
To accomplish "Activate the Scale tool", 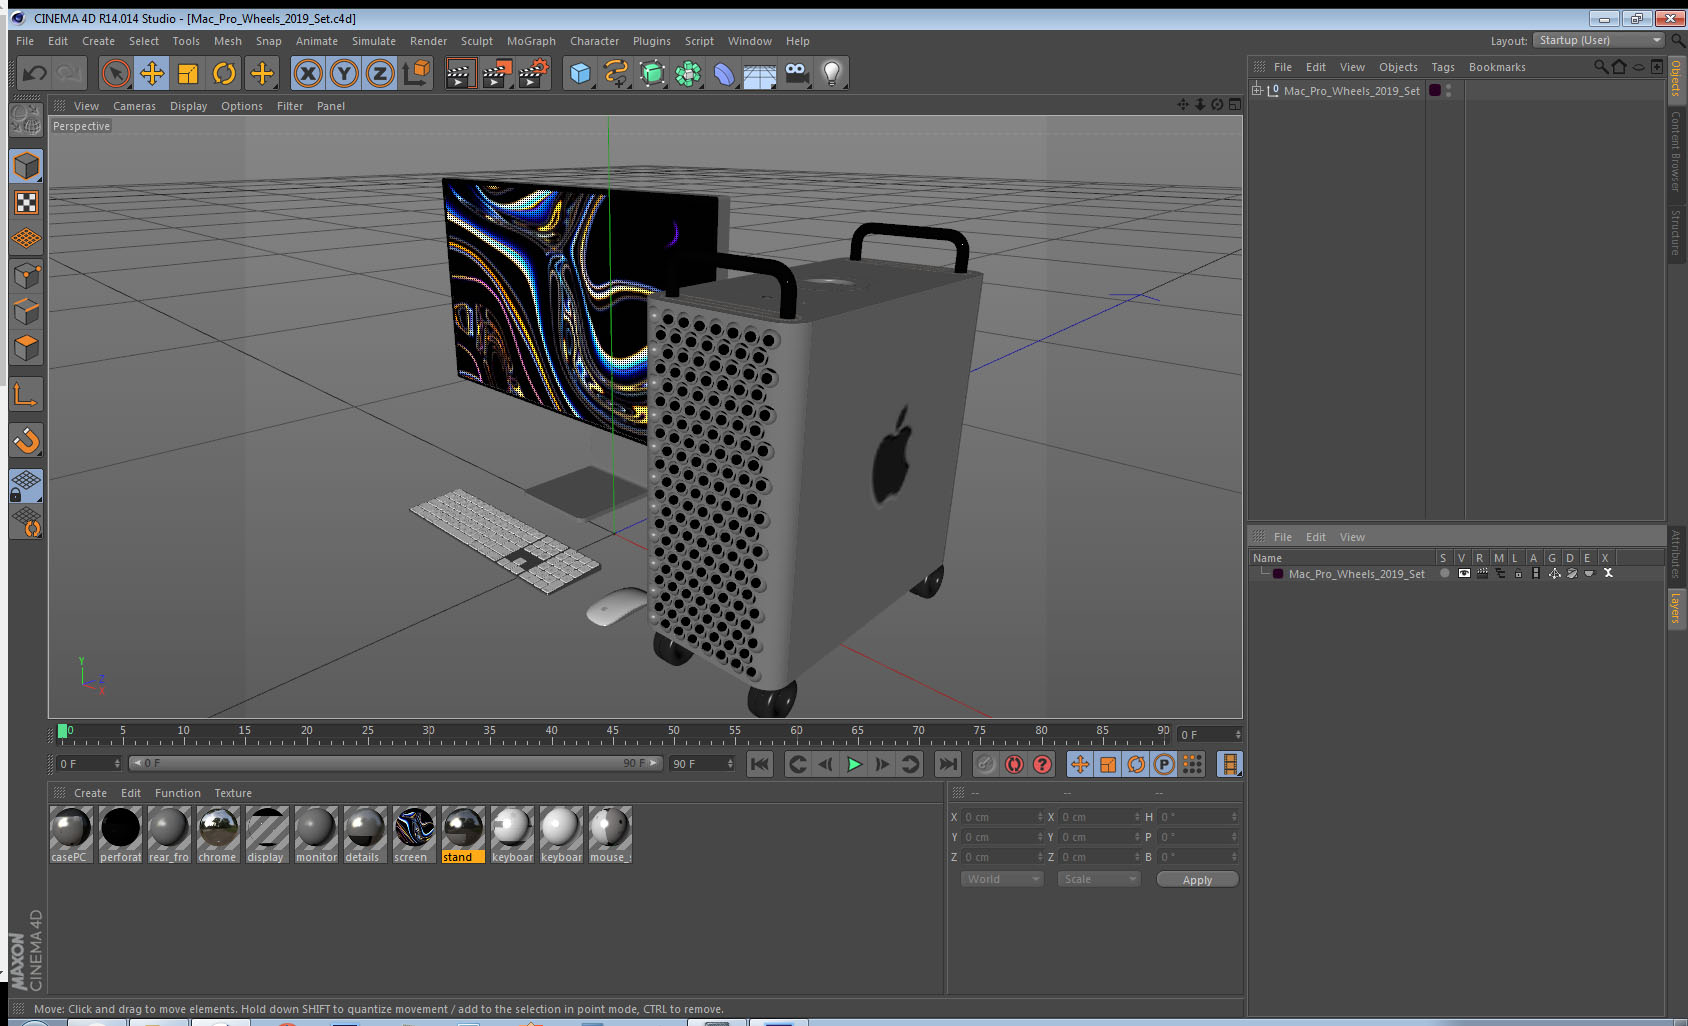I will tap(188, 73).
